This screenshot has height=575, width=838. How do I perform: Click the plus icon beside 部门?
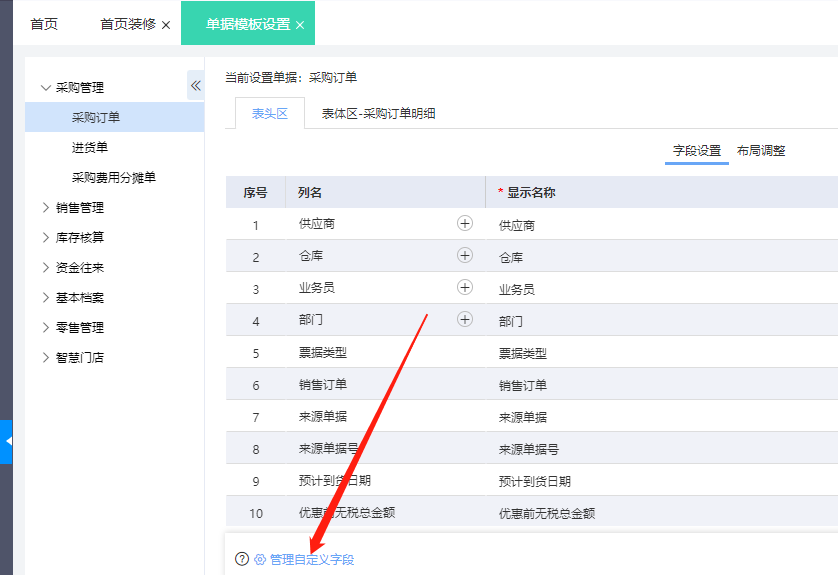point(464,320)
